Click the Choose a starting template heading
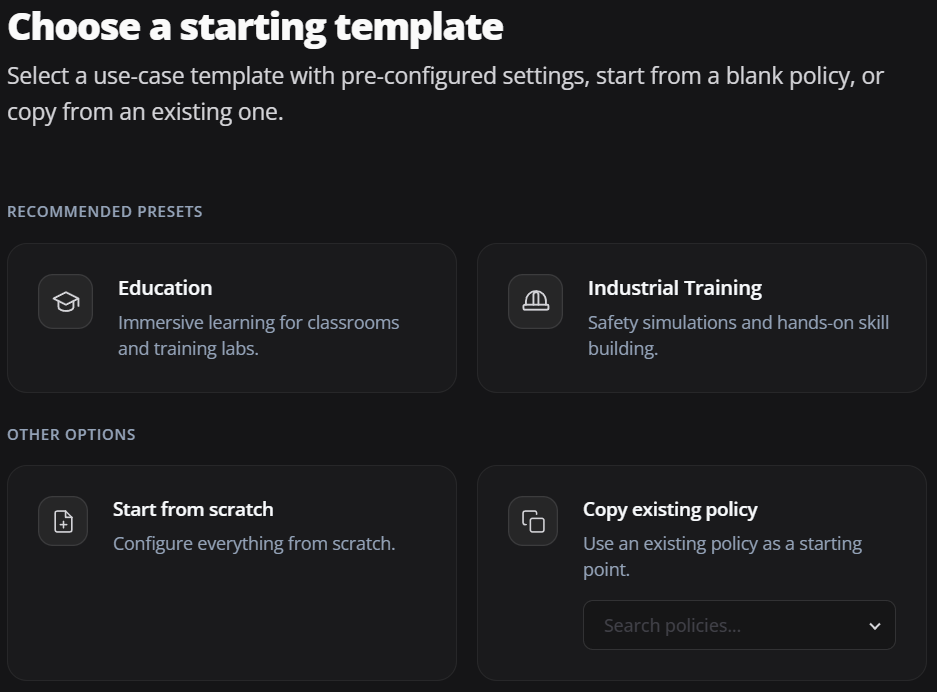The height and width of the screenshot is (692, 937). point(255,27)
